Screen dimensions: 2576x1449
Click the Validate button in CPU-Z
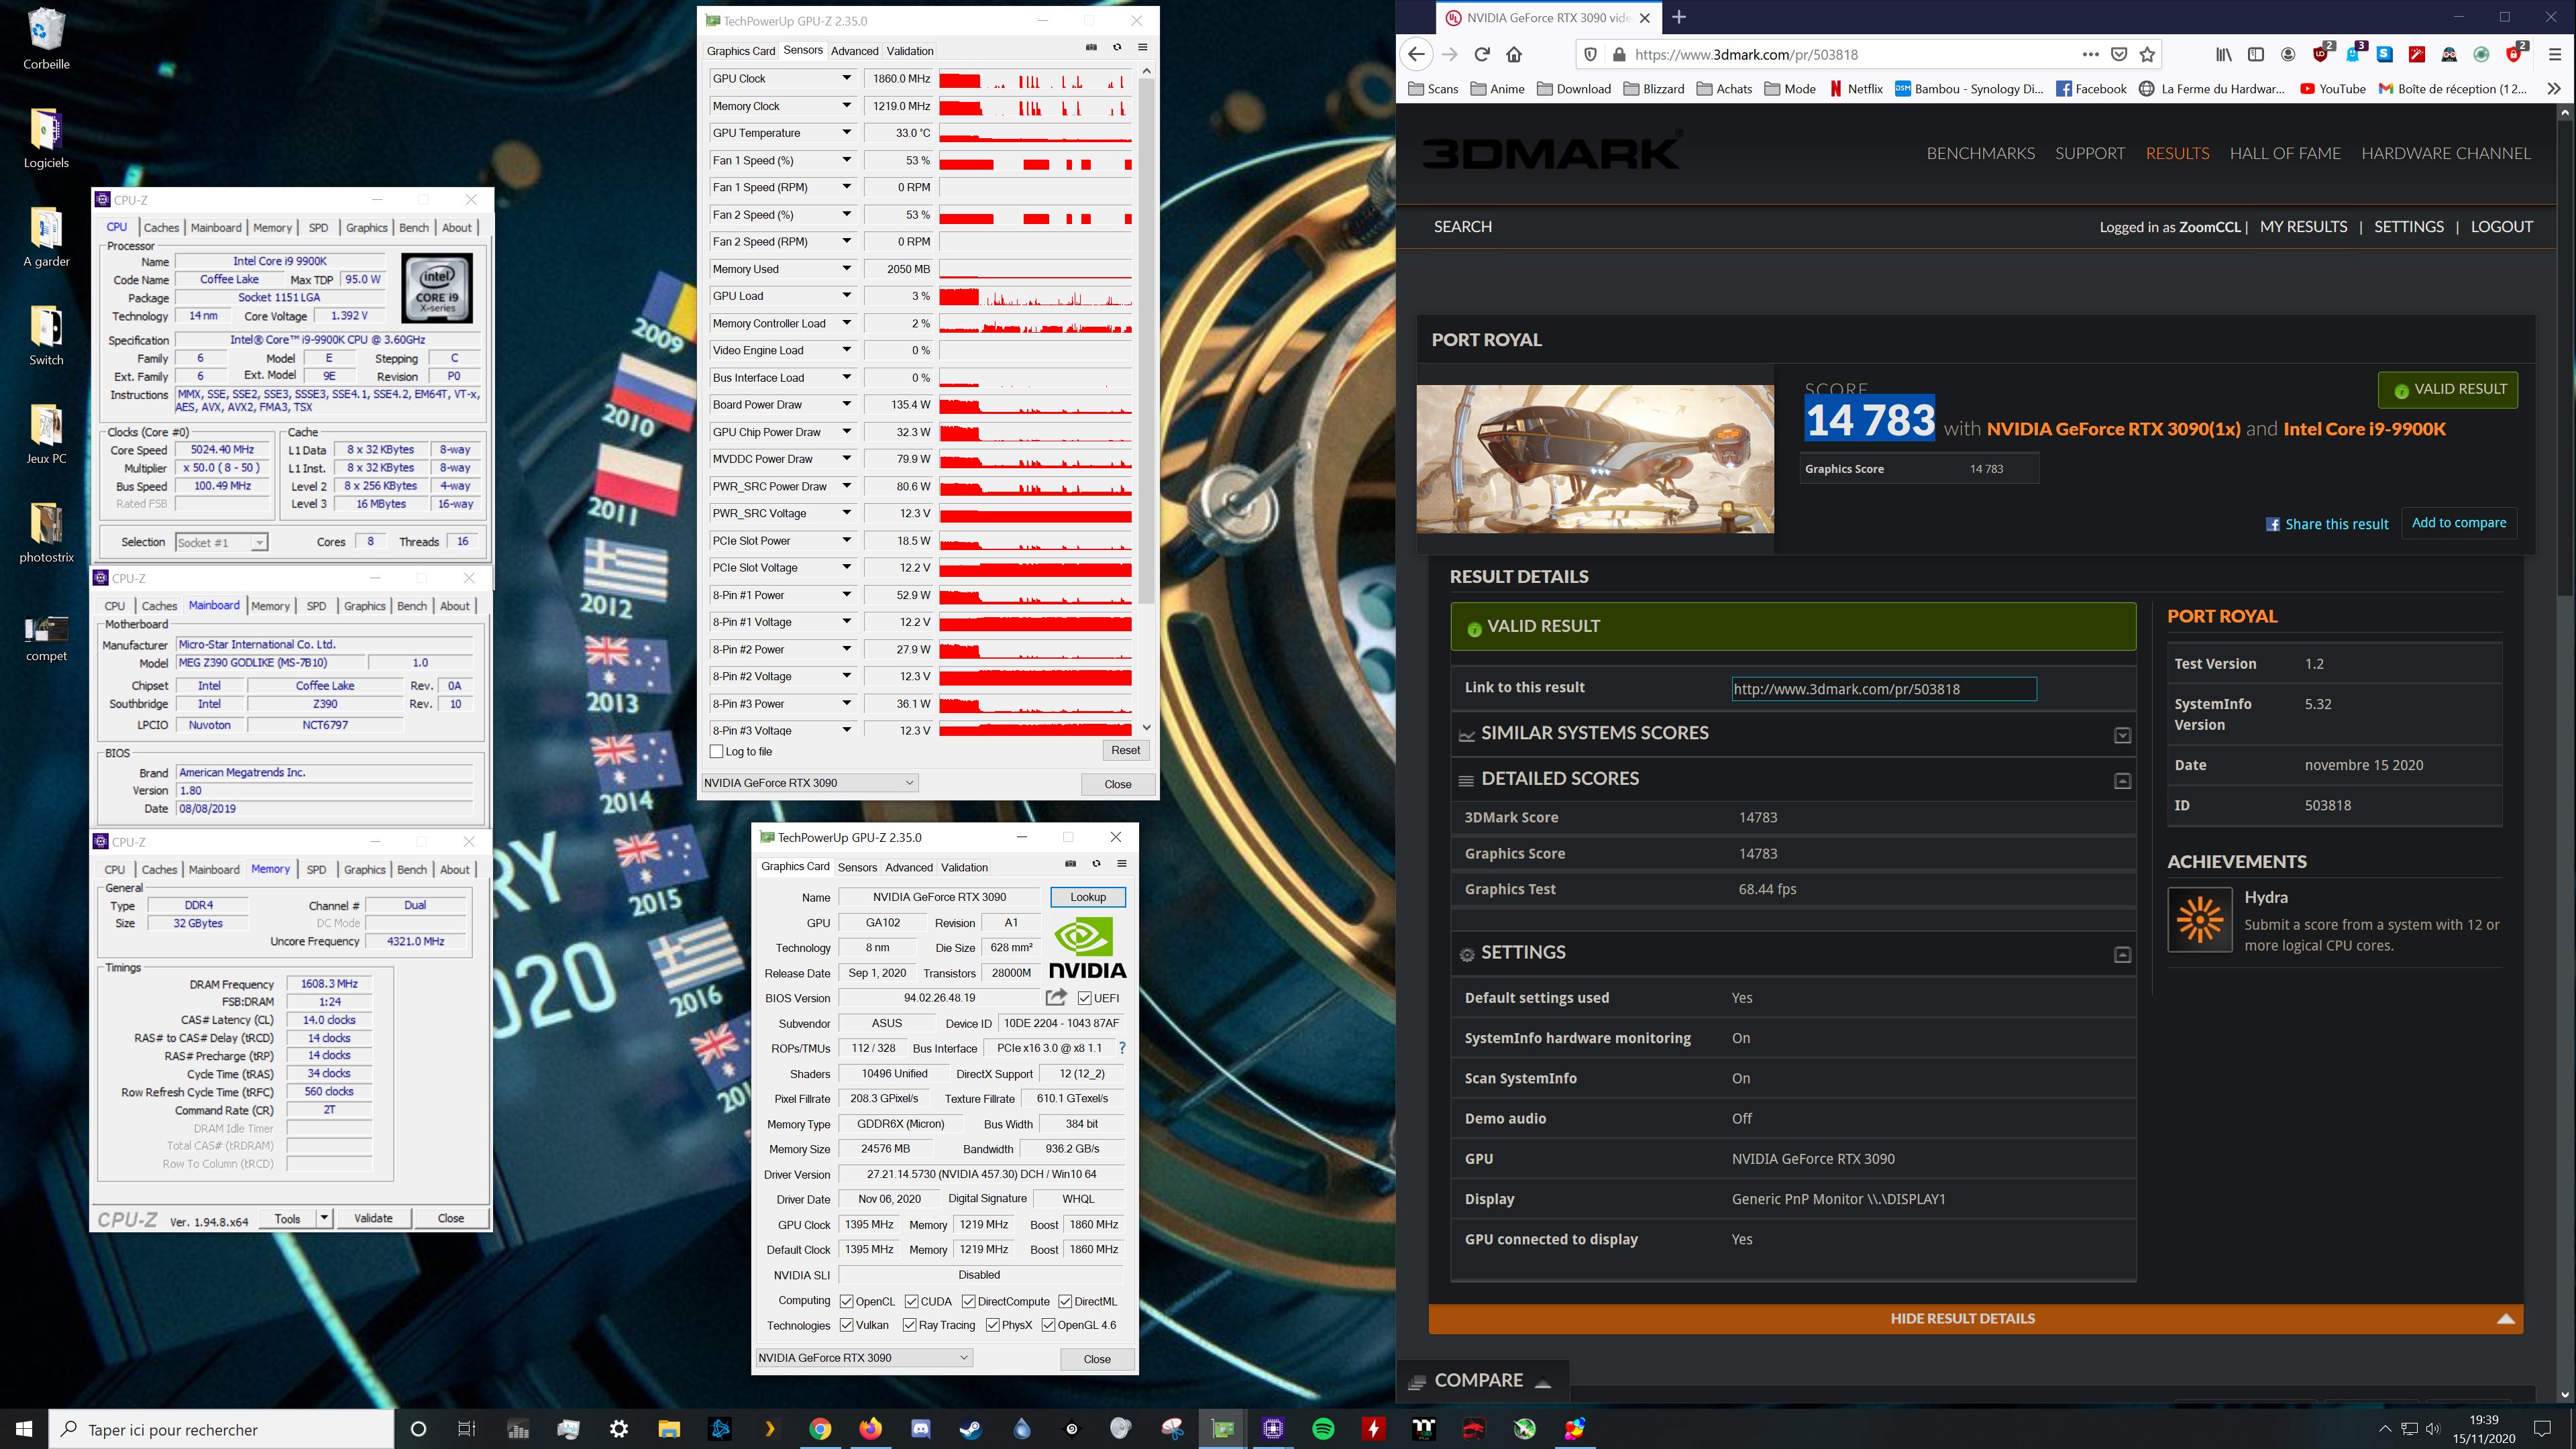point(373,1218)
